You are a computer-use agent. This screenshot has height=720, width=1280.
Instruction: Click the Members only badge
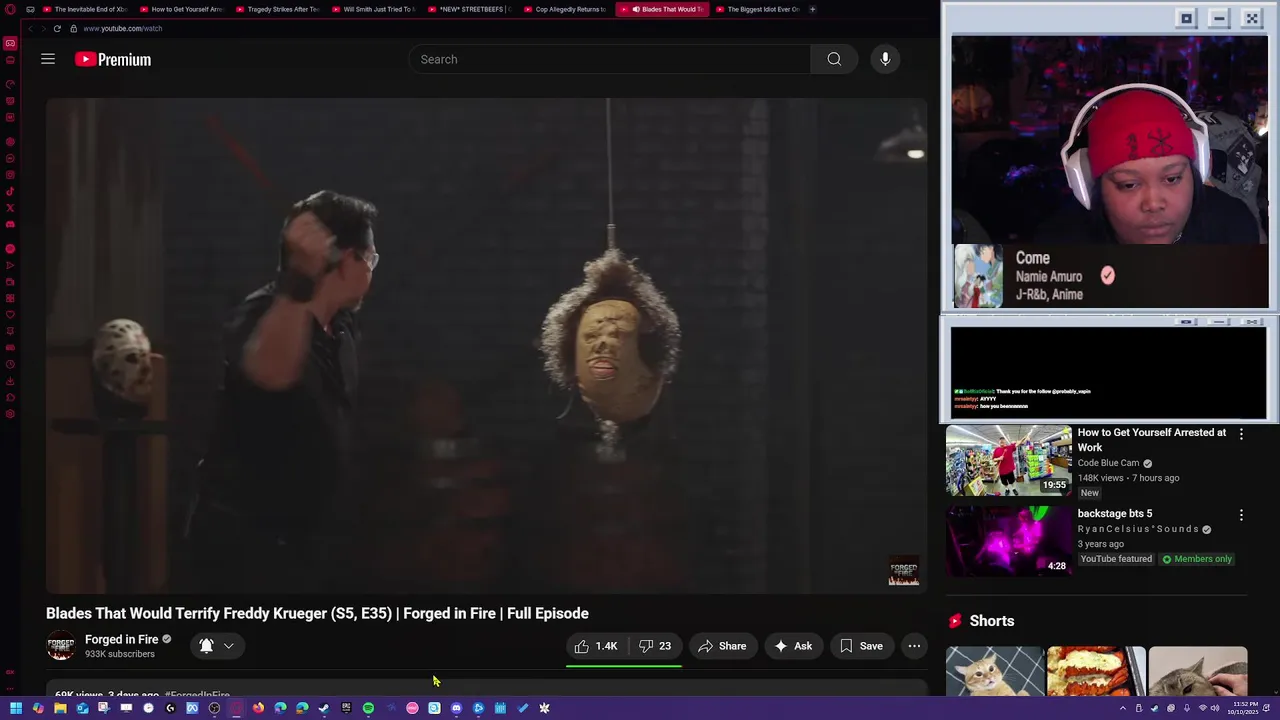point(1196,559)
